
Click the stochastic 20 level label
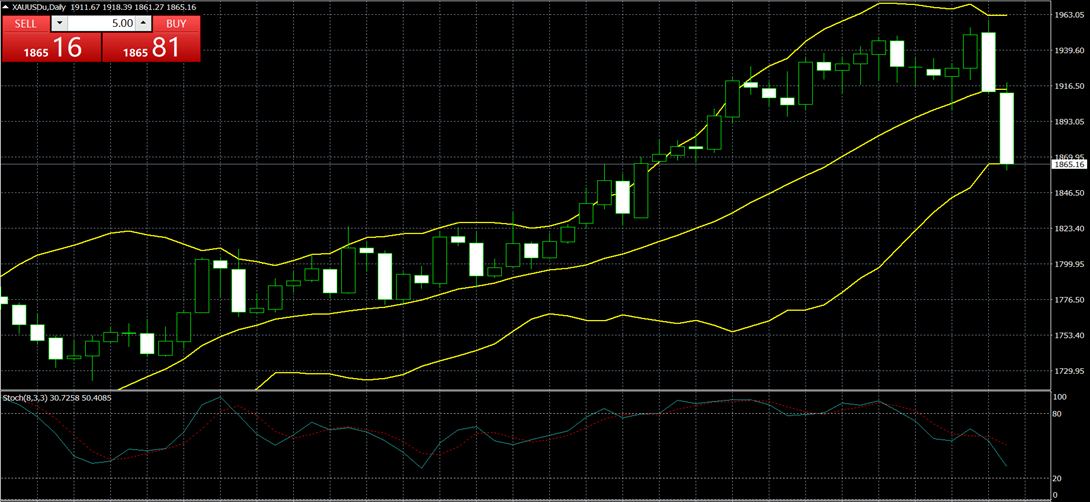coord(1059,479)
